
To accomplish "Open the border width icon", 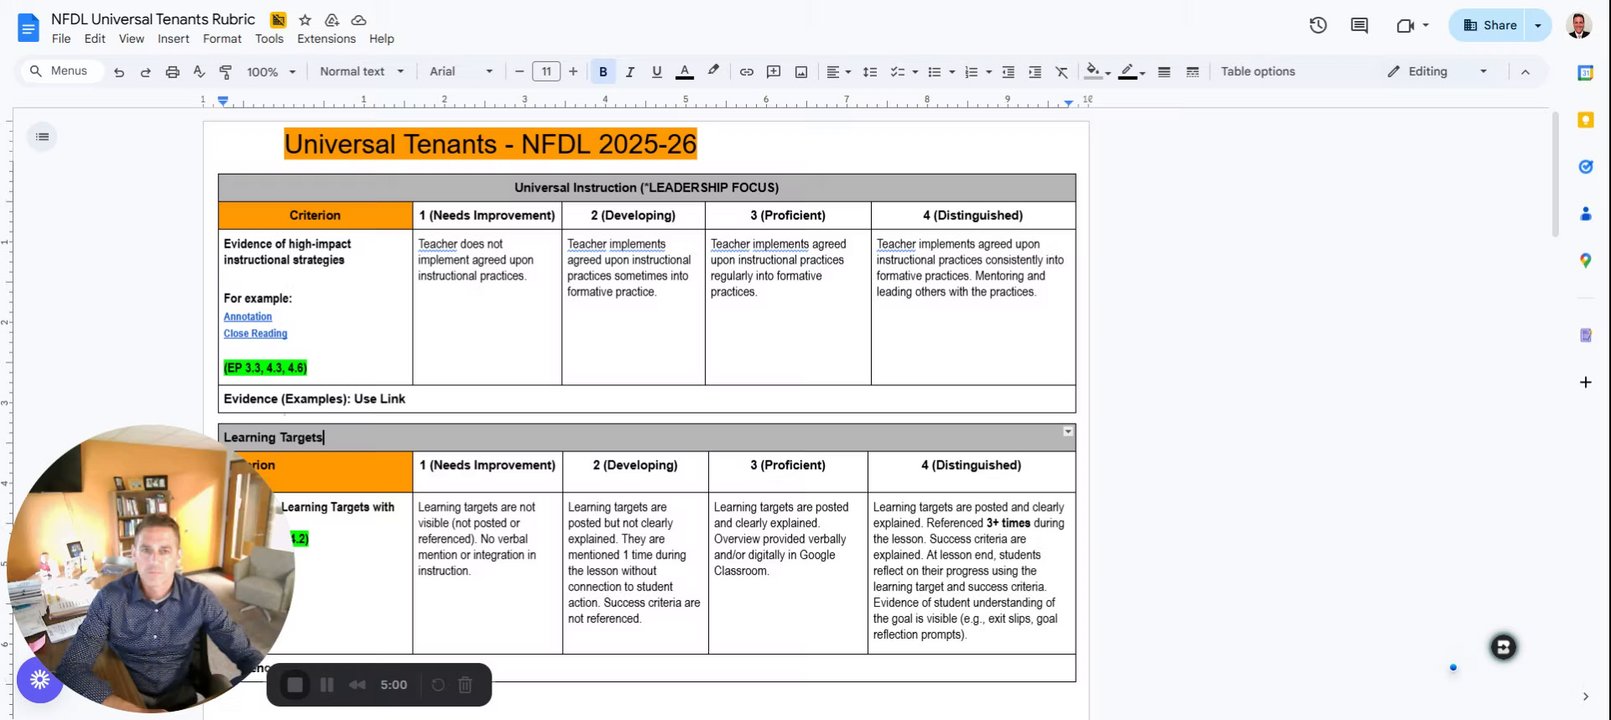I will pyautogui.click(x=1164, y=72).
